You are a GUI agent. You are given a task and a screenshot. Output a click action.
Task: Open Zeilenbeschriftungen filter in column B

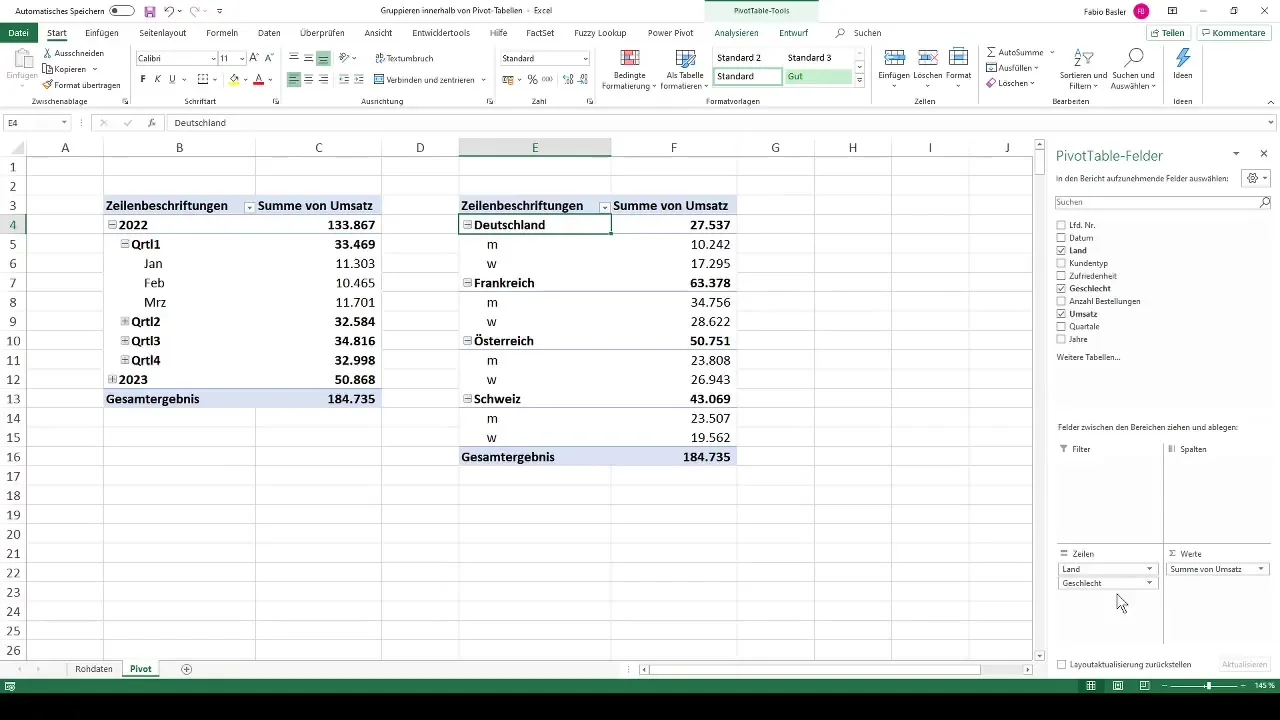pyautogui.click(x=248, y=207)
